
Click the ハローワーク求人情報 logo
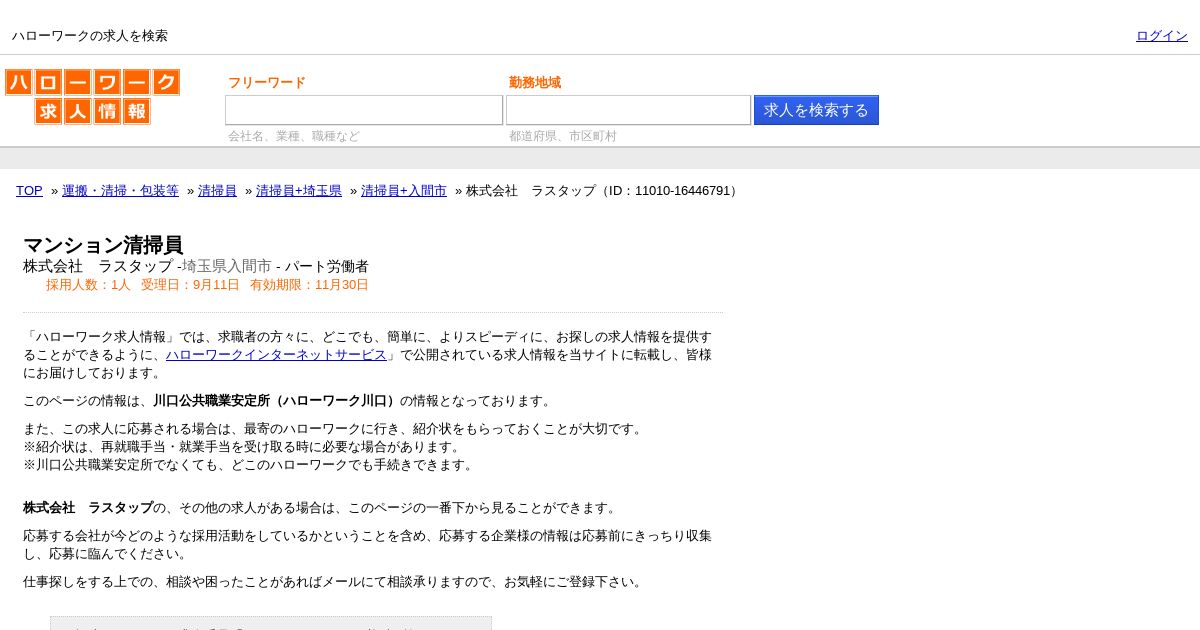pos(92,97)
